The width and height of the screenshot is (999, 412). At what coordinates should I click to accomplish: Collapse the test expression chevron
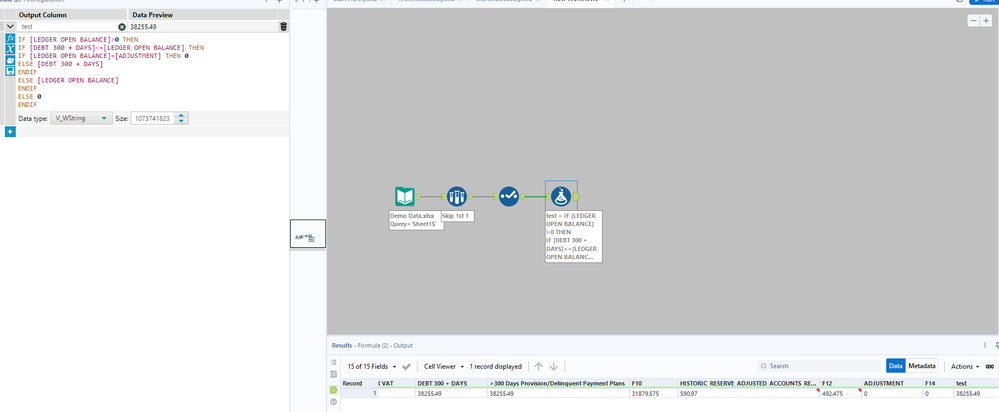point(10,27)
